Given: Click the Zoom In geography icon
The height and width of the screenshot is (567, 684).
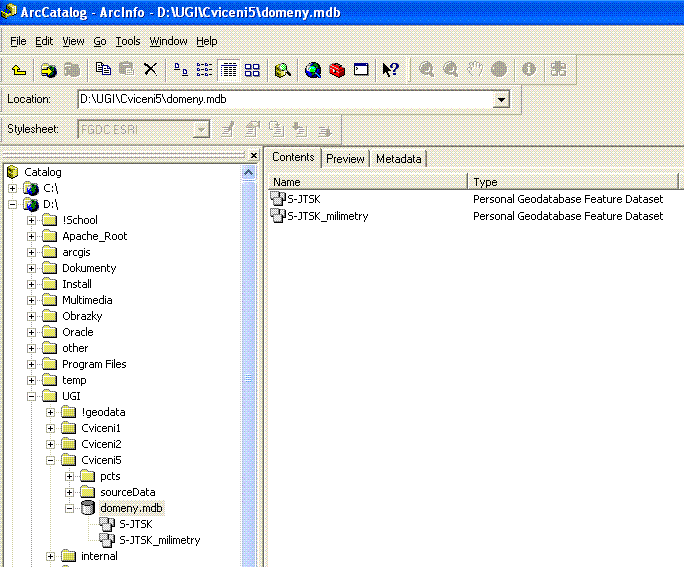Looking at the screenshot, I should point(426,69).
